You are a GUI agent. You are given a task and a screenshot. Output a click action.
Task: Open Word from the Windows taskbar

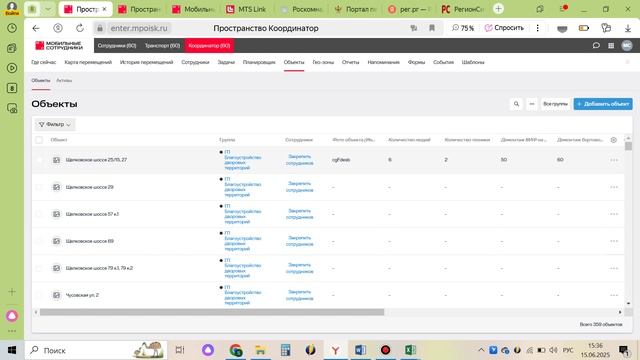(360, 350)
